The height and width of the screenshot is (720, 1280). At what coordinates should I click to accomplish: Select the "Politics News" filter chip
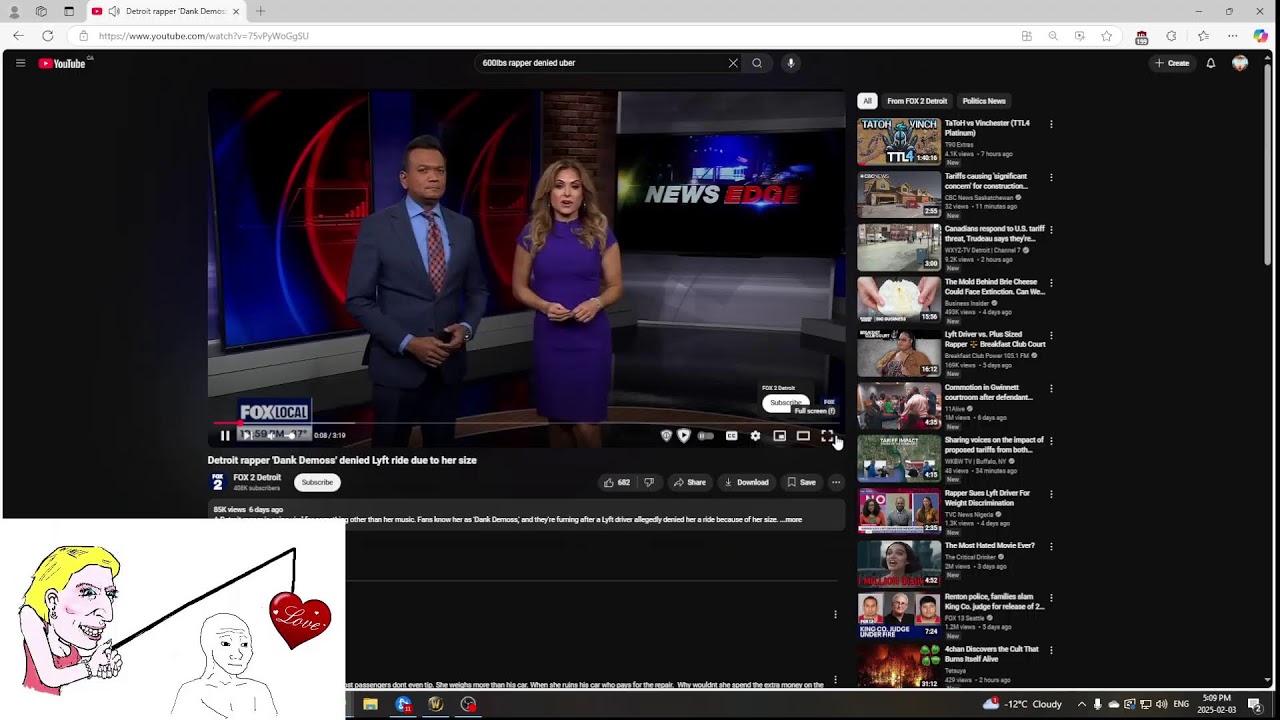click(983, 101)
